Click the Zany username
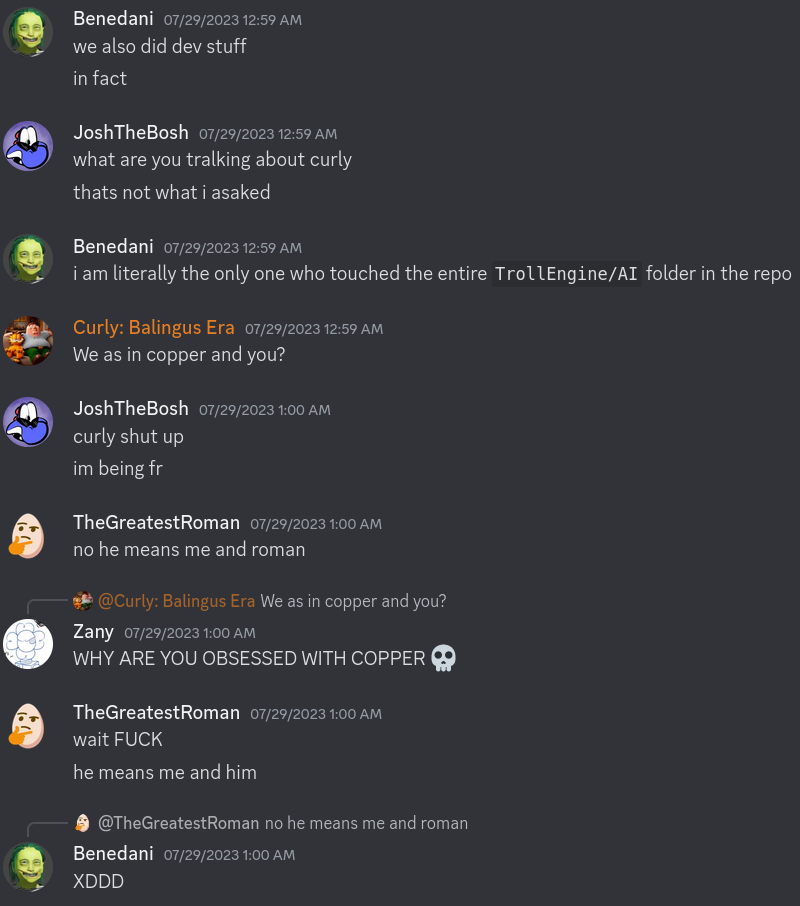800x906 pixels. tap(93, 632)
